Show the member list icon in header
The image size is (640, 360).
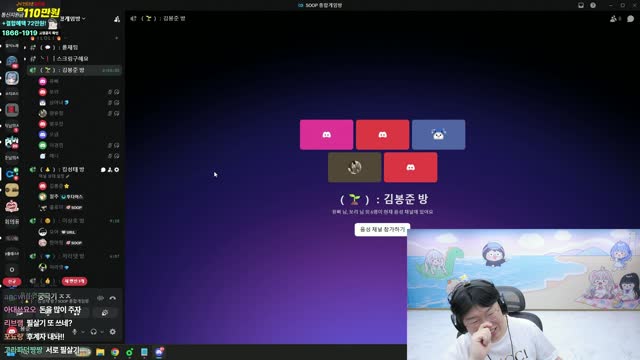pos(613,19)
